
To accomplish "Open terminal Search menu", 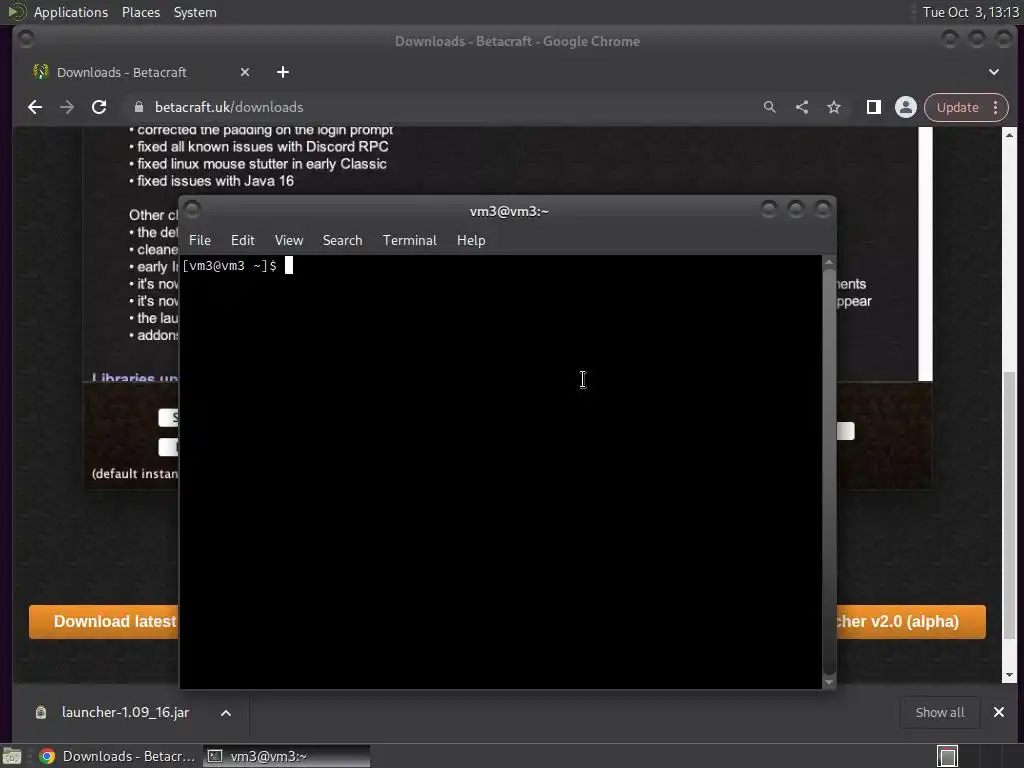I will coord(342,240).
